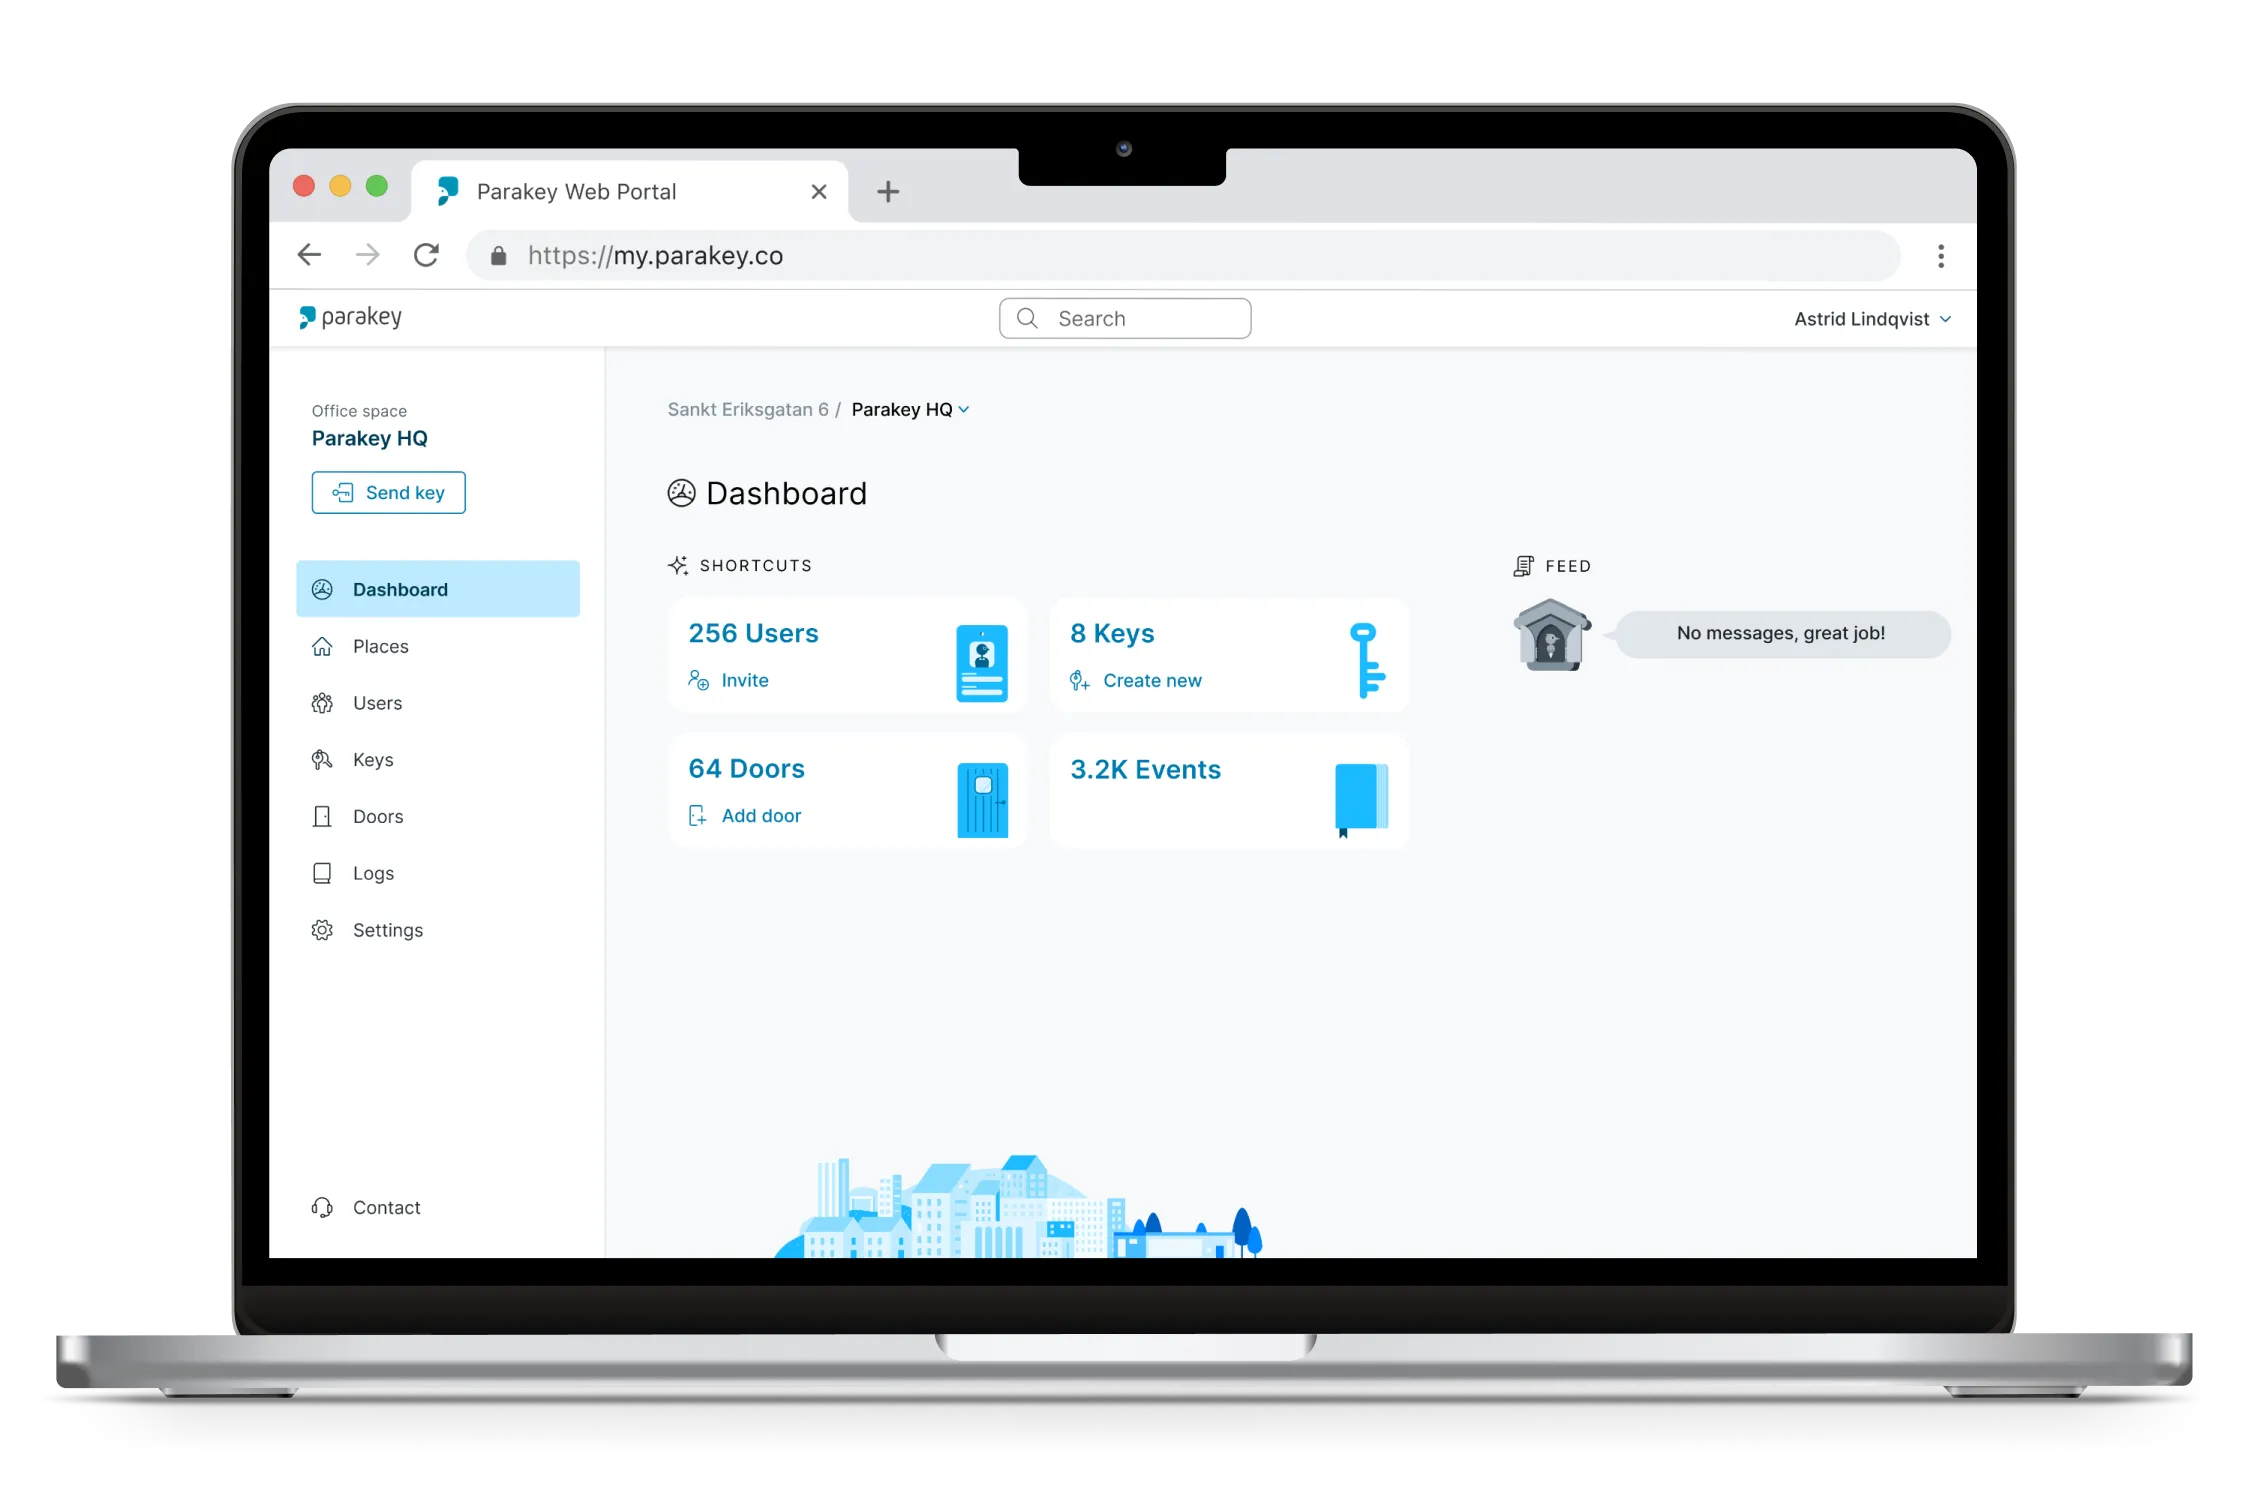Click the magnifier icon in Search
The height and width of the screenshot is (1500, 2250).
(1027, 318)
